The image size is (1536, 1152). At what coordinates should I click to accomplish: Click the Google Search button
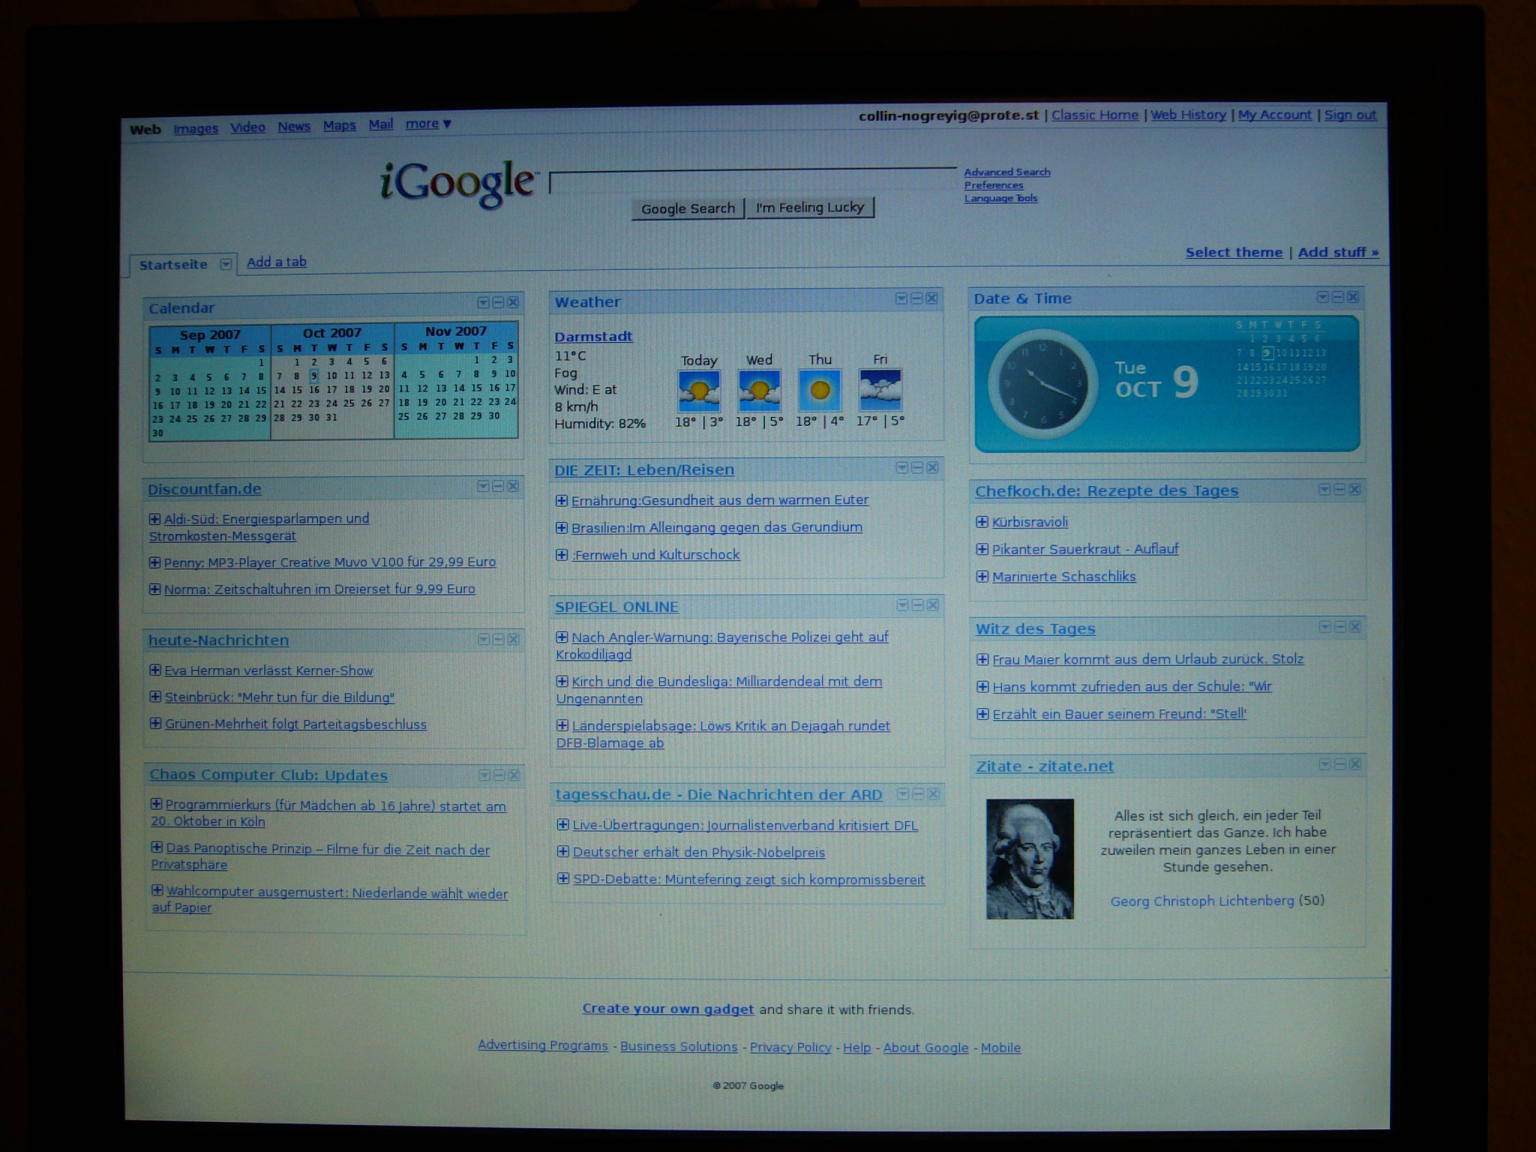pyautogui.click(x=688, y=209)
